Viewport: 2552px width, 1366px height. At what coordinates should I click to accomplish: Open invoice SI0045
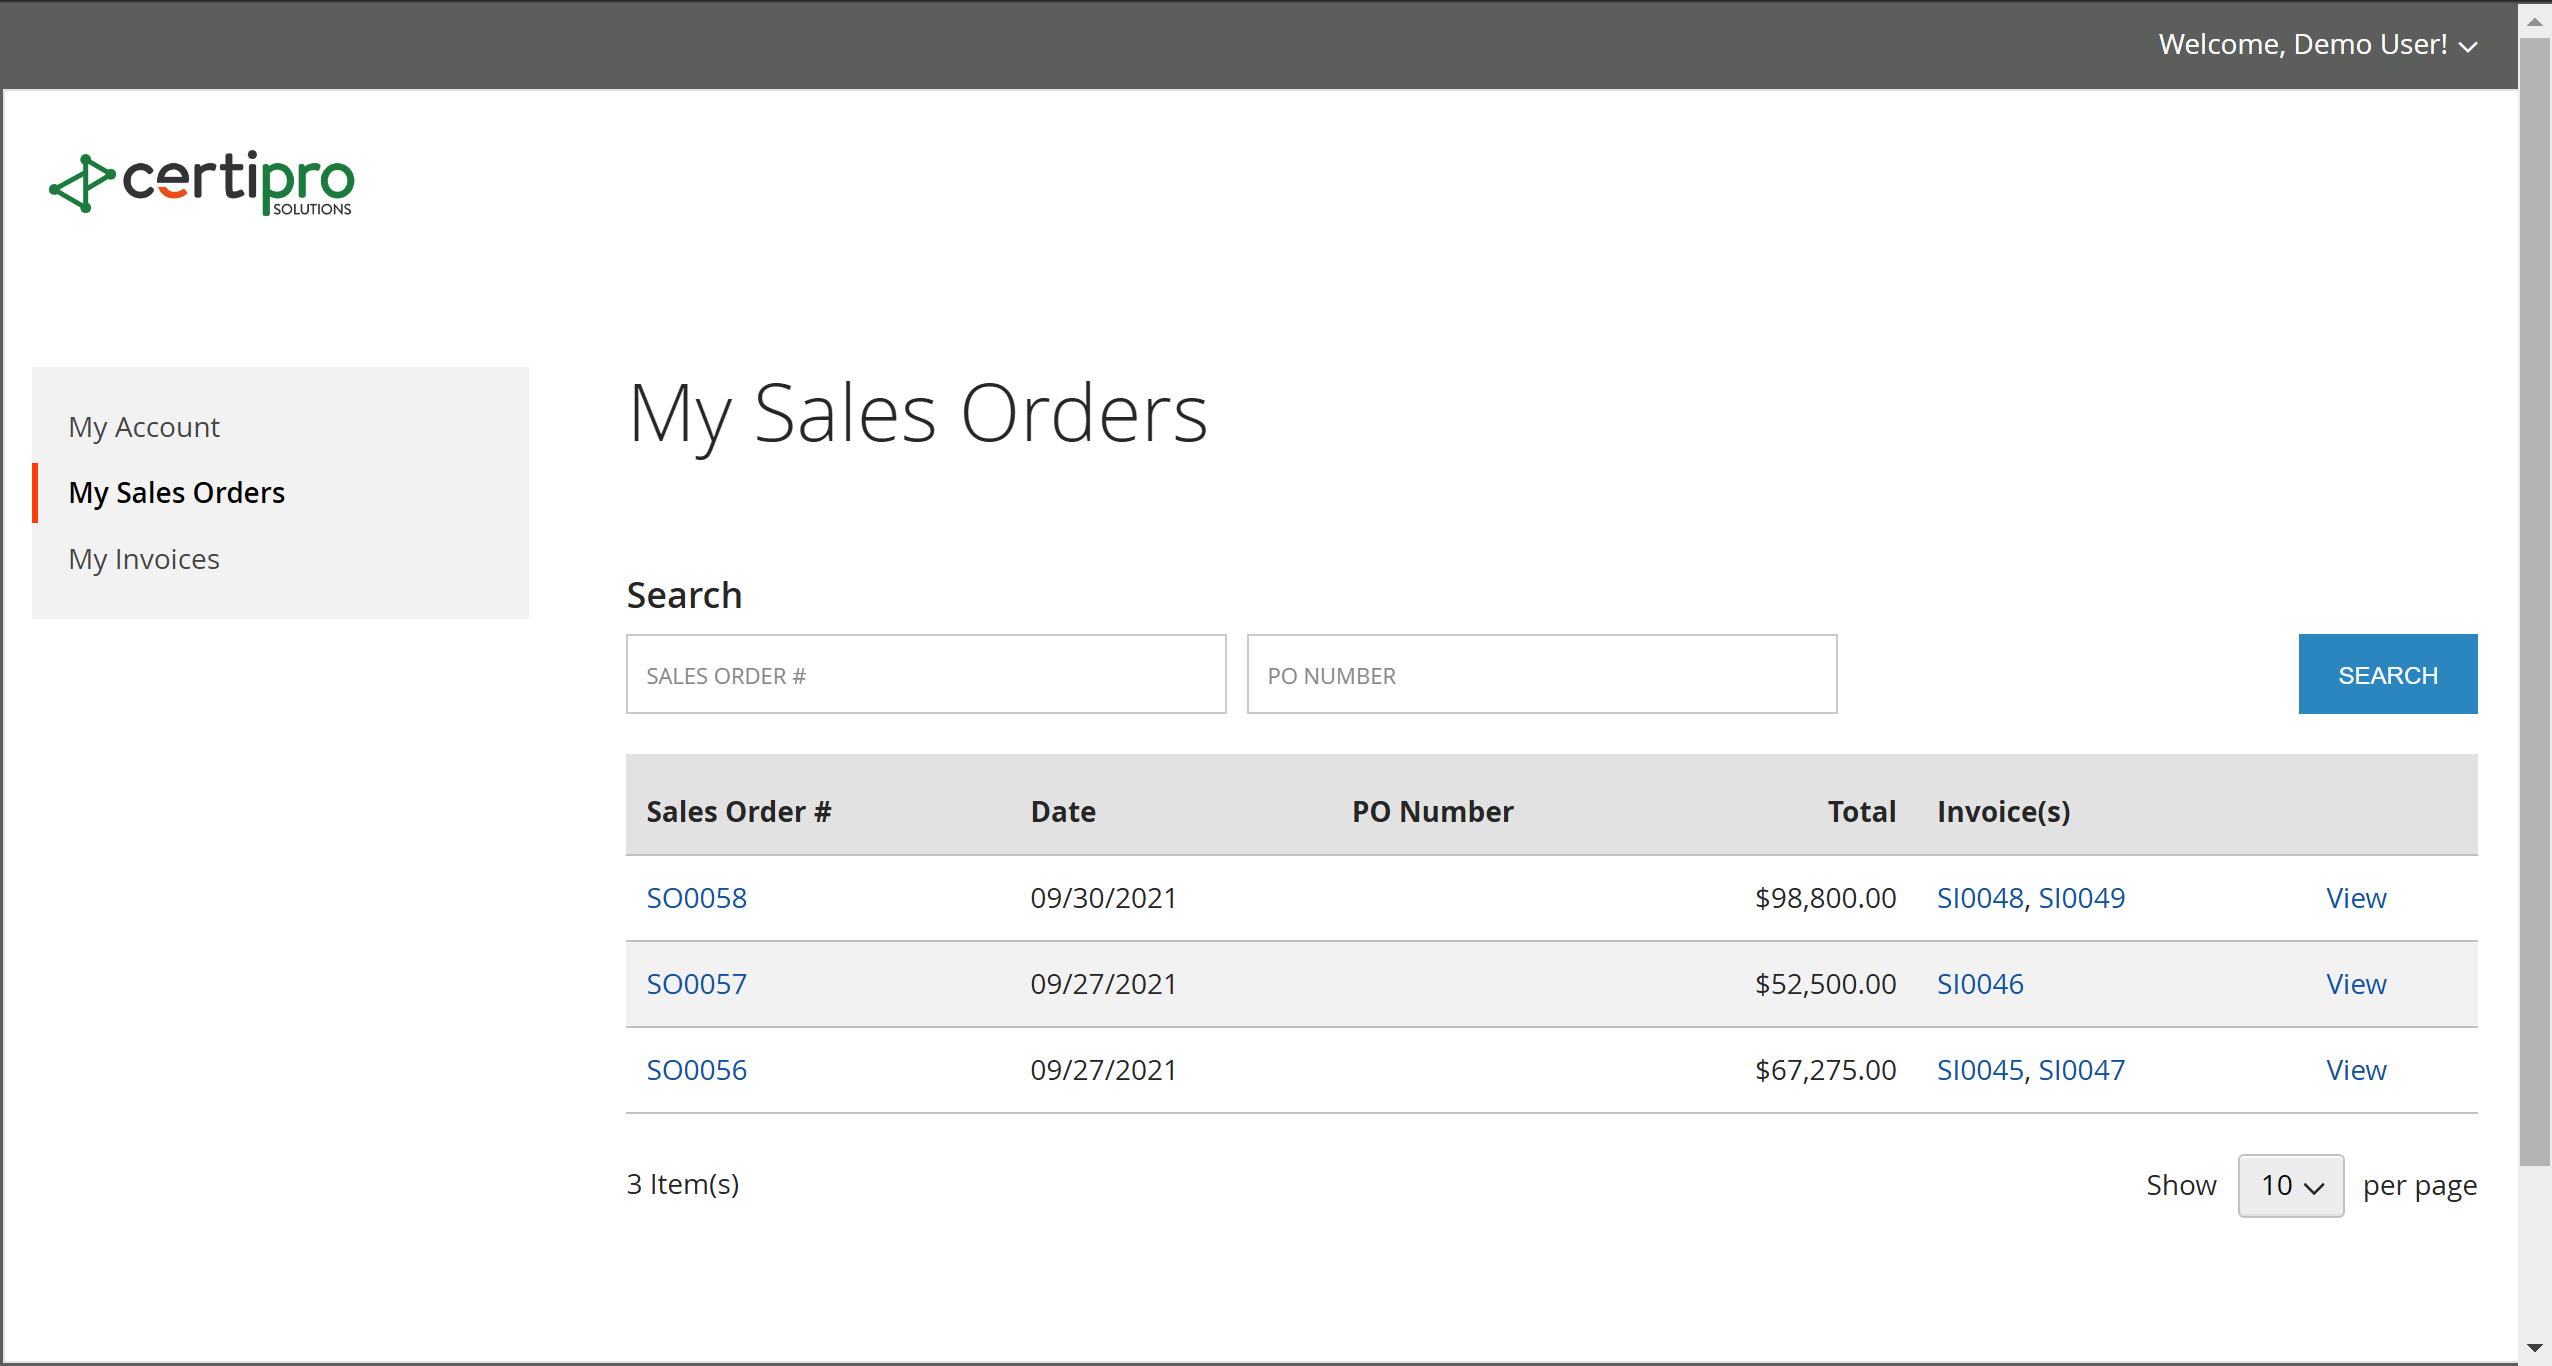[x=1979, y=1070]
